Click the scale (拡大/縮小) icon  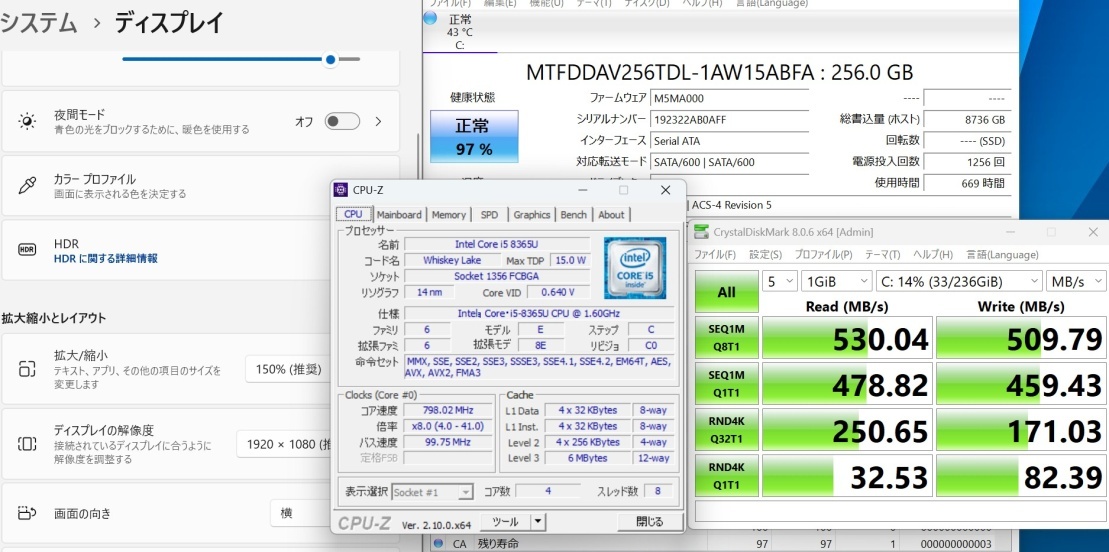pos(27,369)
